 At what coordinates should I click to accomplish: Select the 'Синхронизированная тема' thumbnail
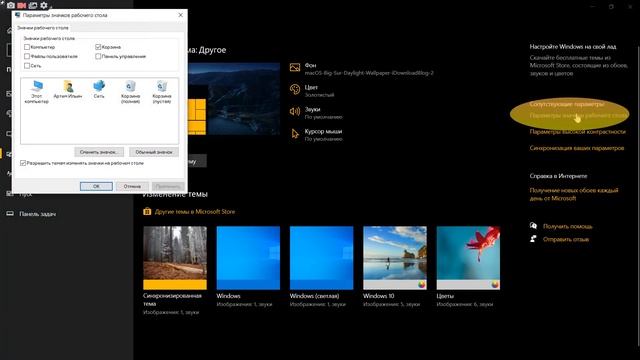(175, 258)
